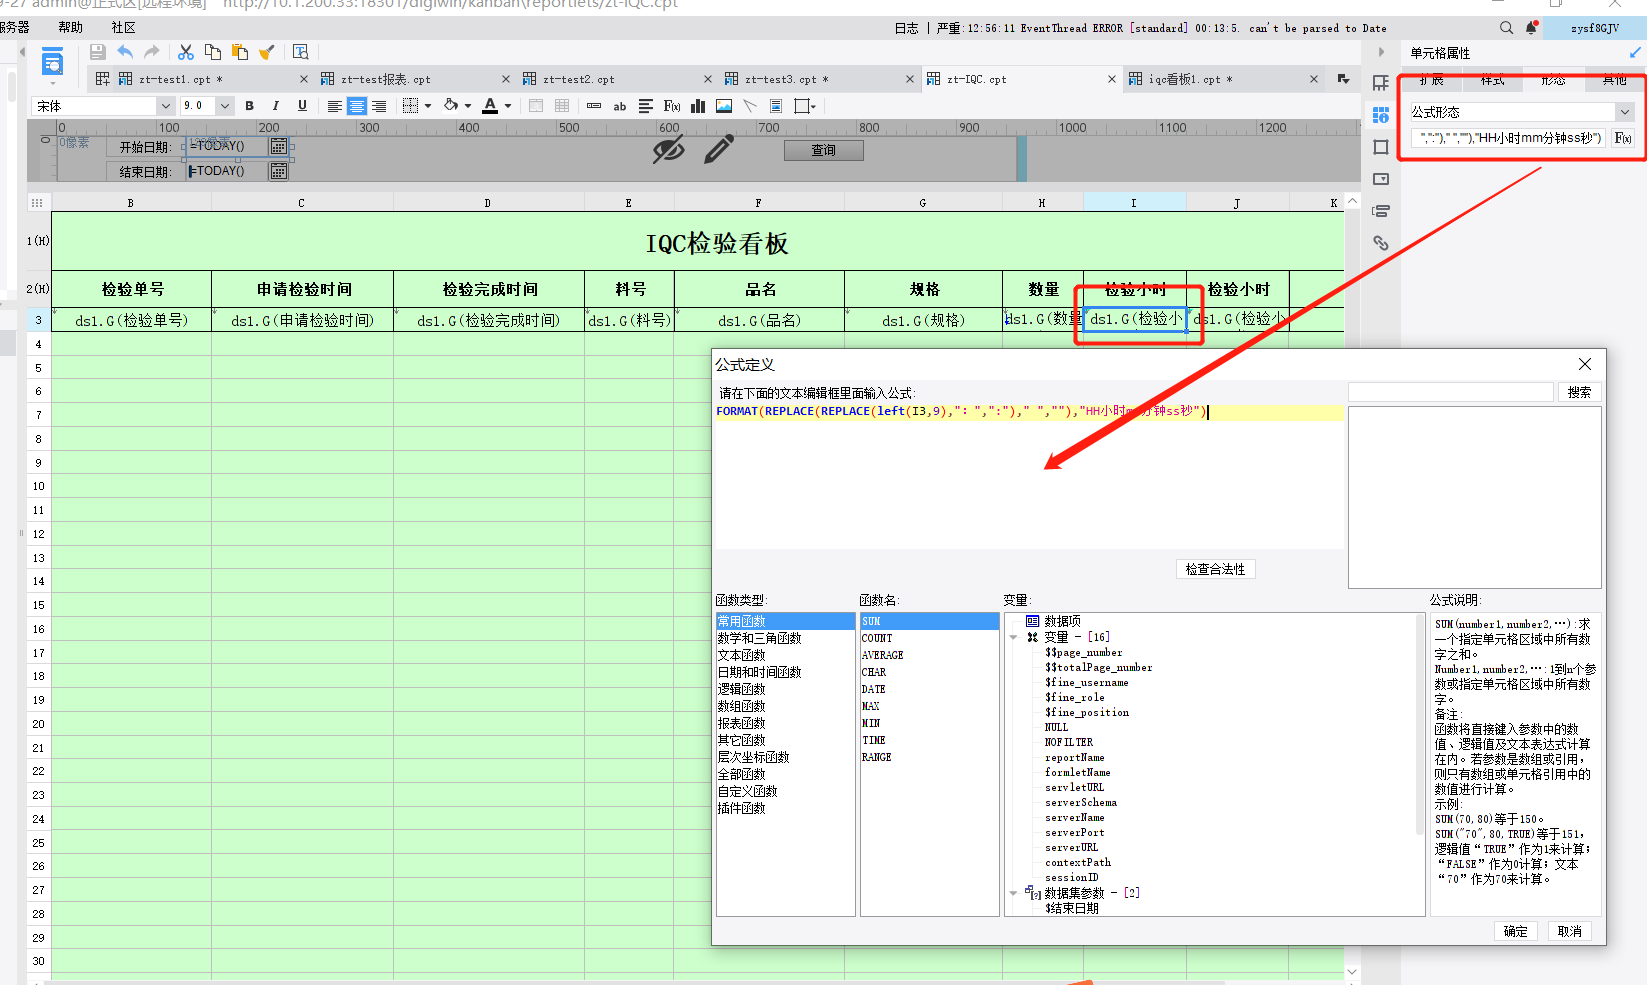Insert plain text using the ab icon
The width and height of the screenshot is (1647, 985).
tap(620, 106)
